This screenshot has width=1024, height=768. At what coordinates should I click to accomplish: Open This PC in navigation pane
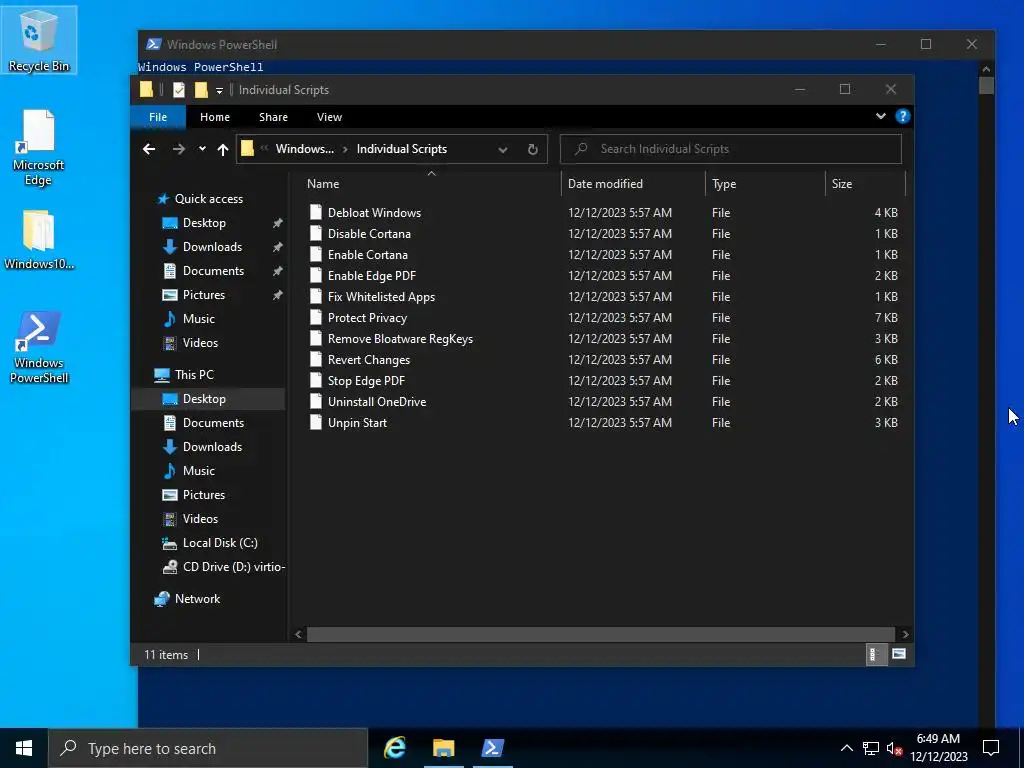pos(194,374)
